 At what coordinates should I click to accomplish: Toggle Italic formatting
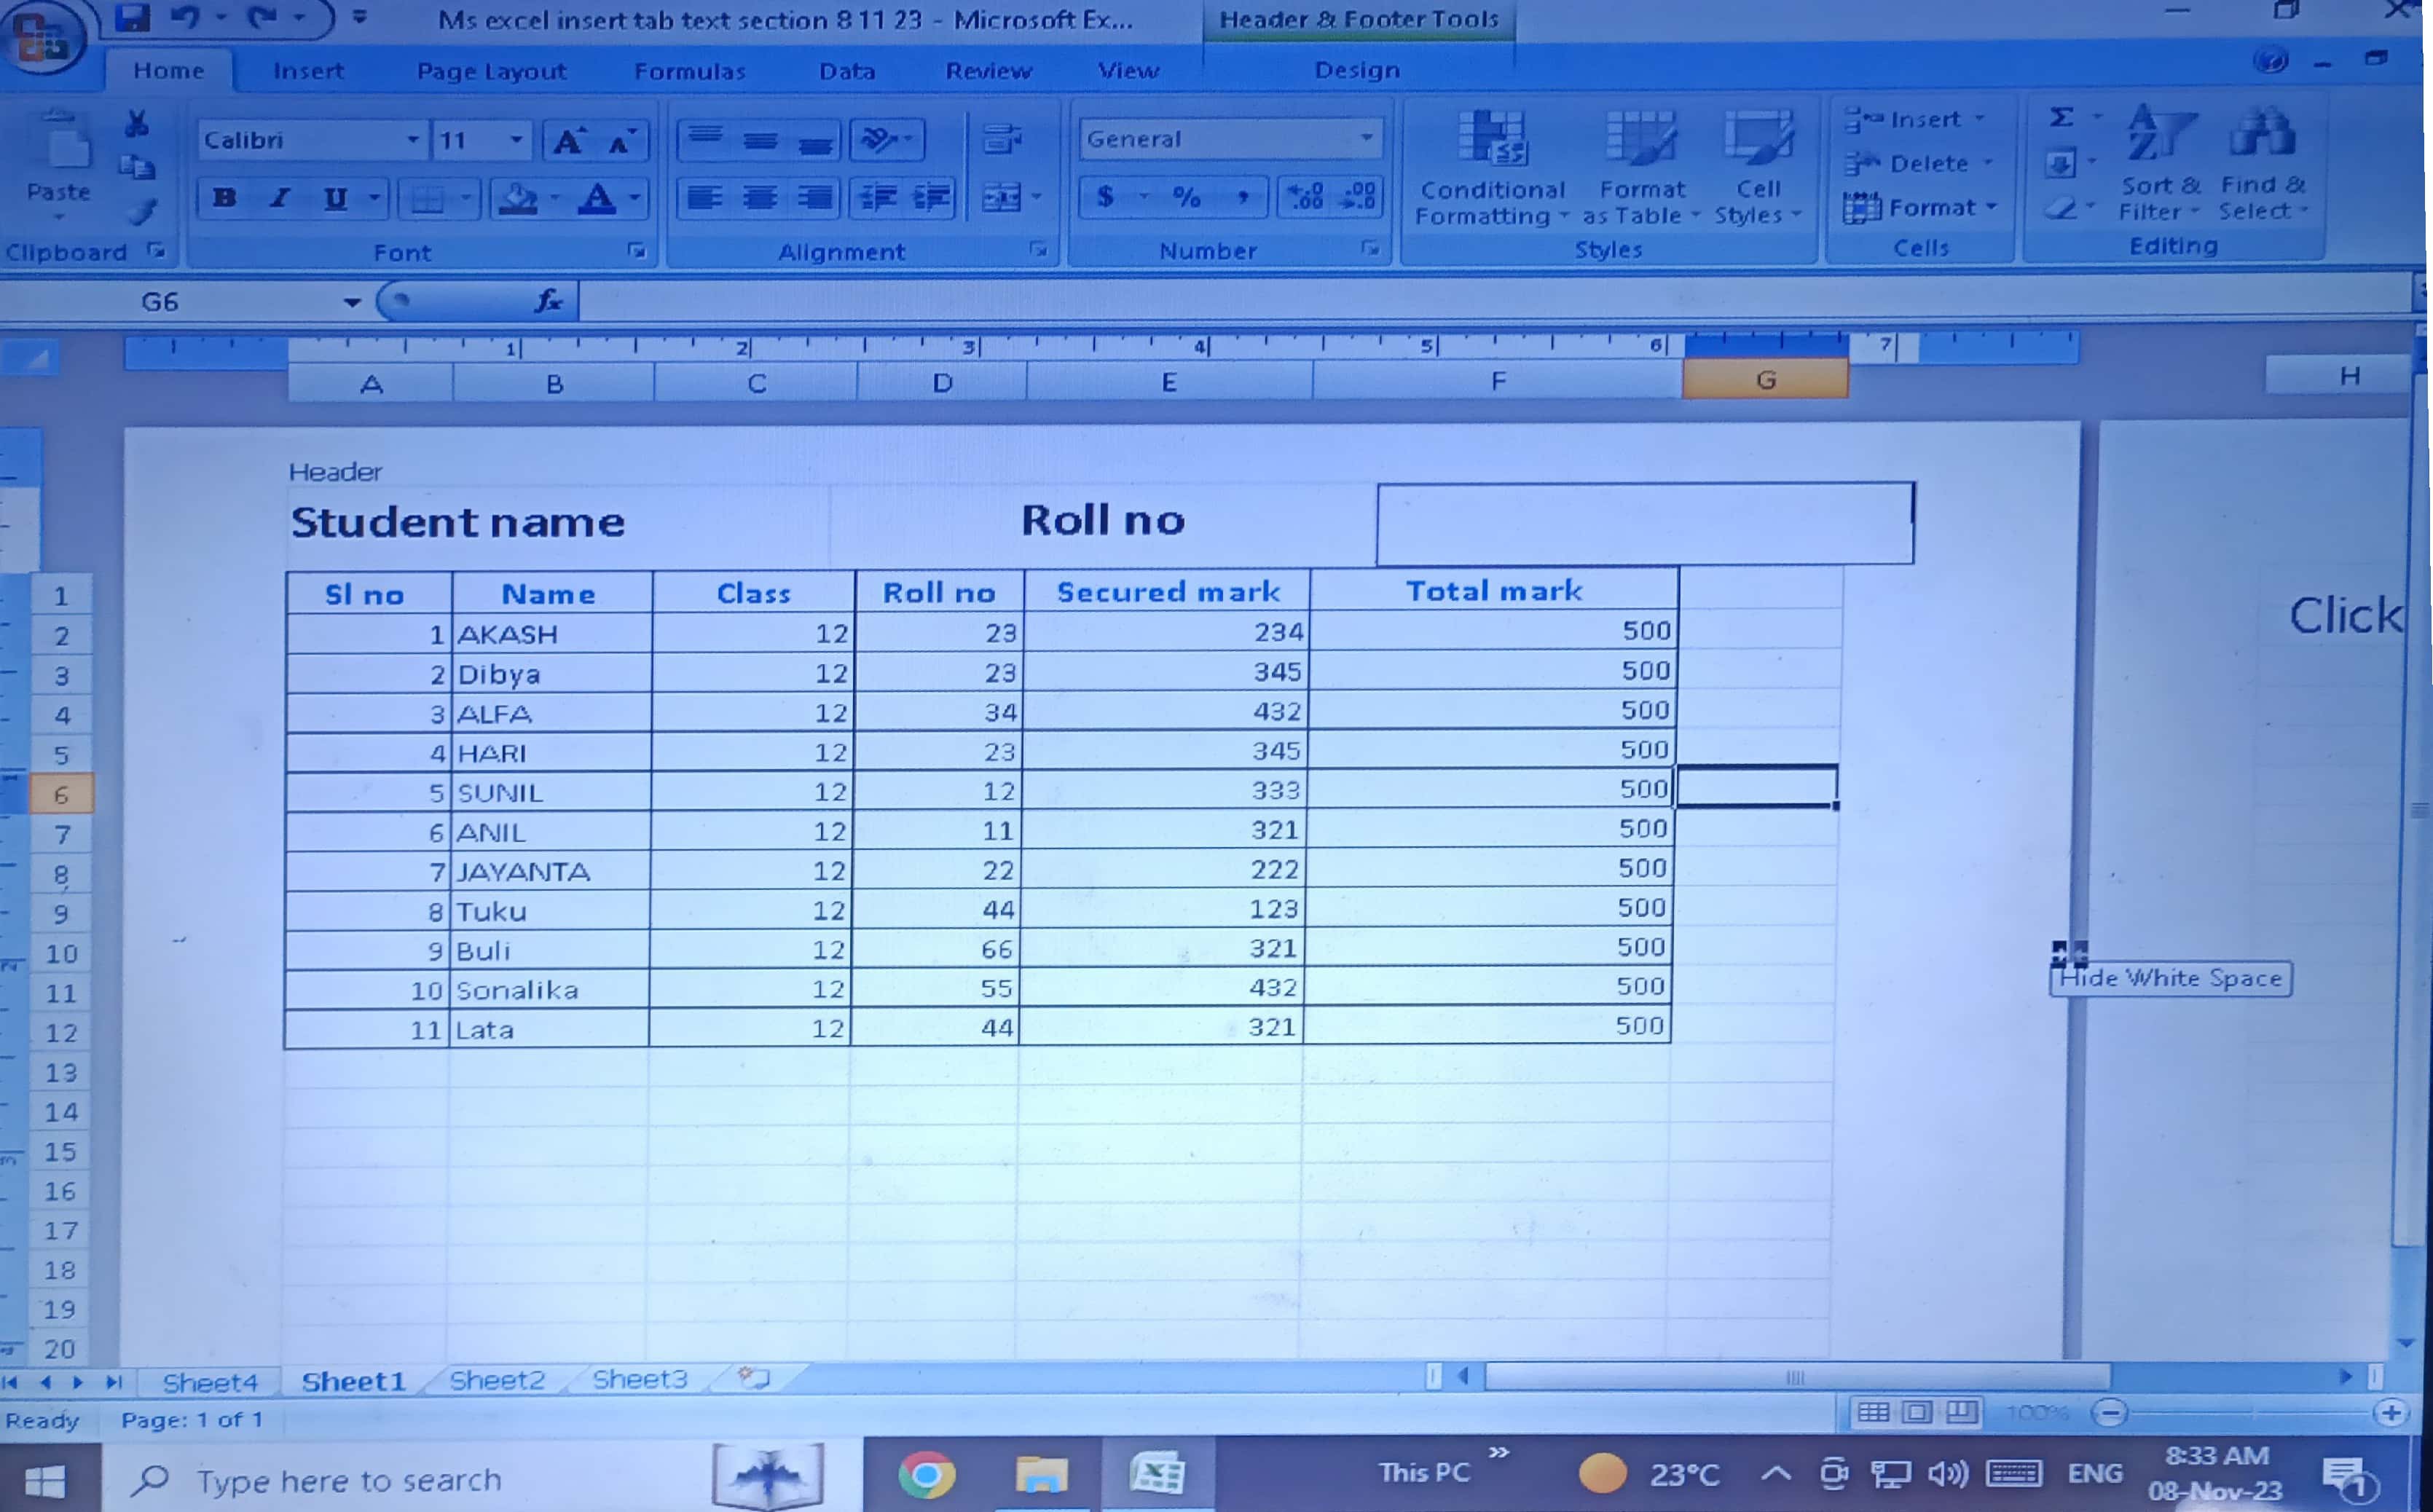coord(280,198)
